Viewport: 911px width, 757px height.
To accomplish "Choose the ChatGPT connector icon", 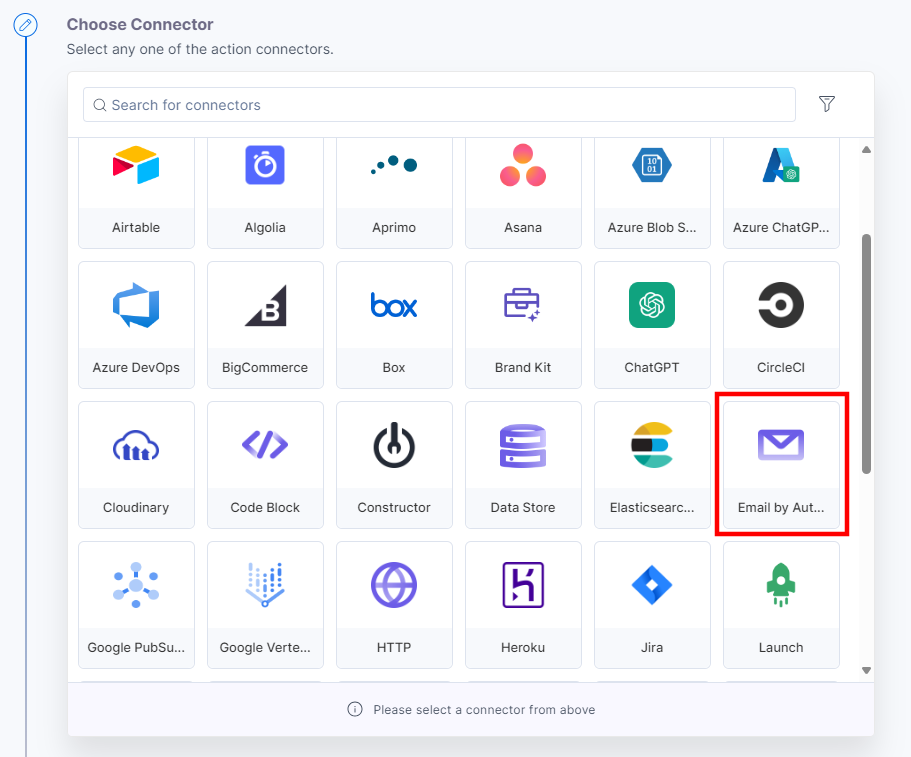I will pos(652,305).
